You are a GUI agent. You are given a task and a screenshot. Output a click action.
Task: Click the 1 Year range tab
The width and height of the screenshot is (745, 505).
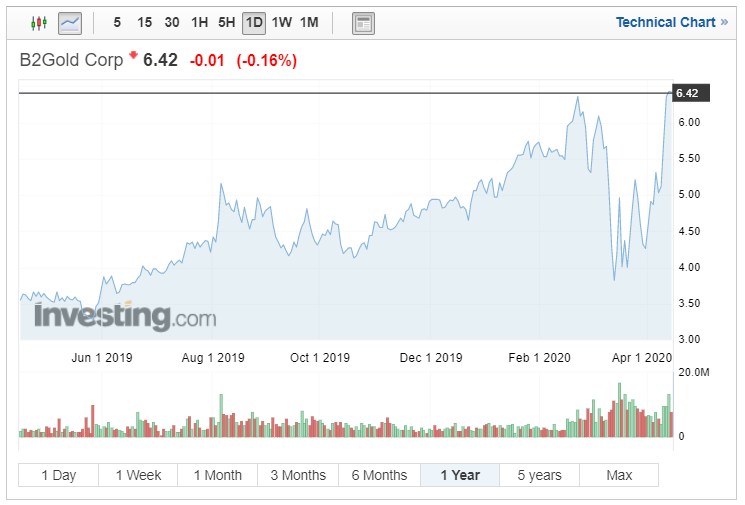(460, 475)
